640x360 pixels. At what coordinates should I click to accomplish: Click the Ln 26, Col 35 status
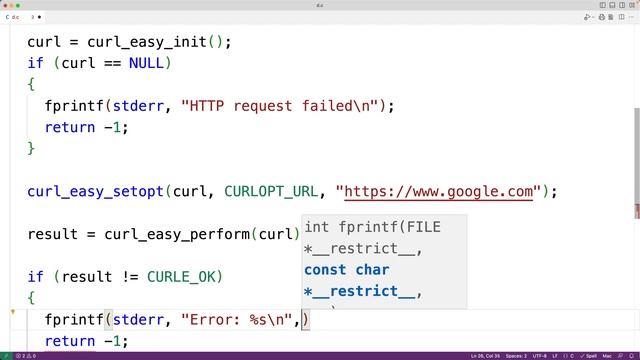(x=485, y=356)
